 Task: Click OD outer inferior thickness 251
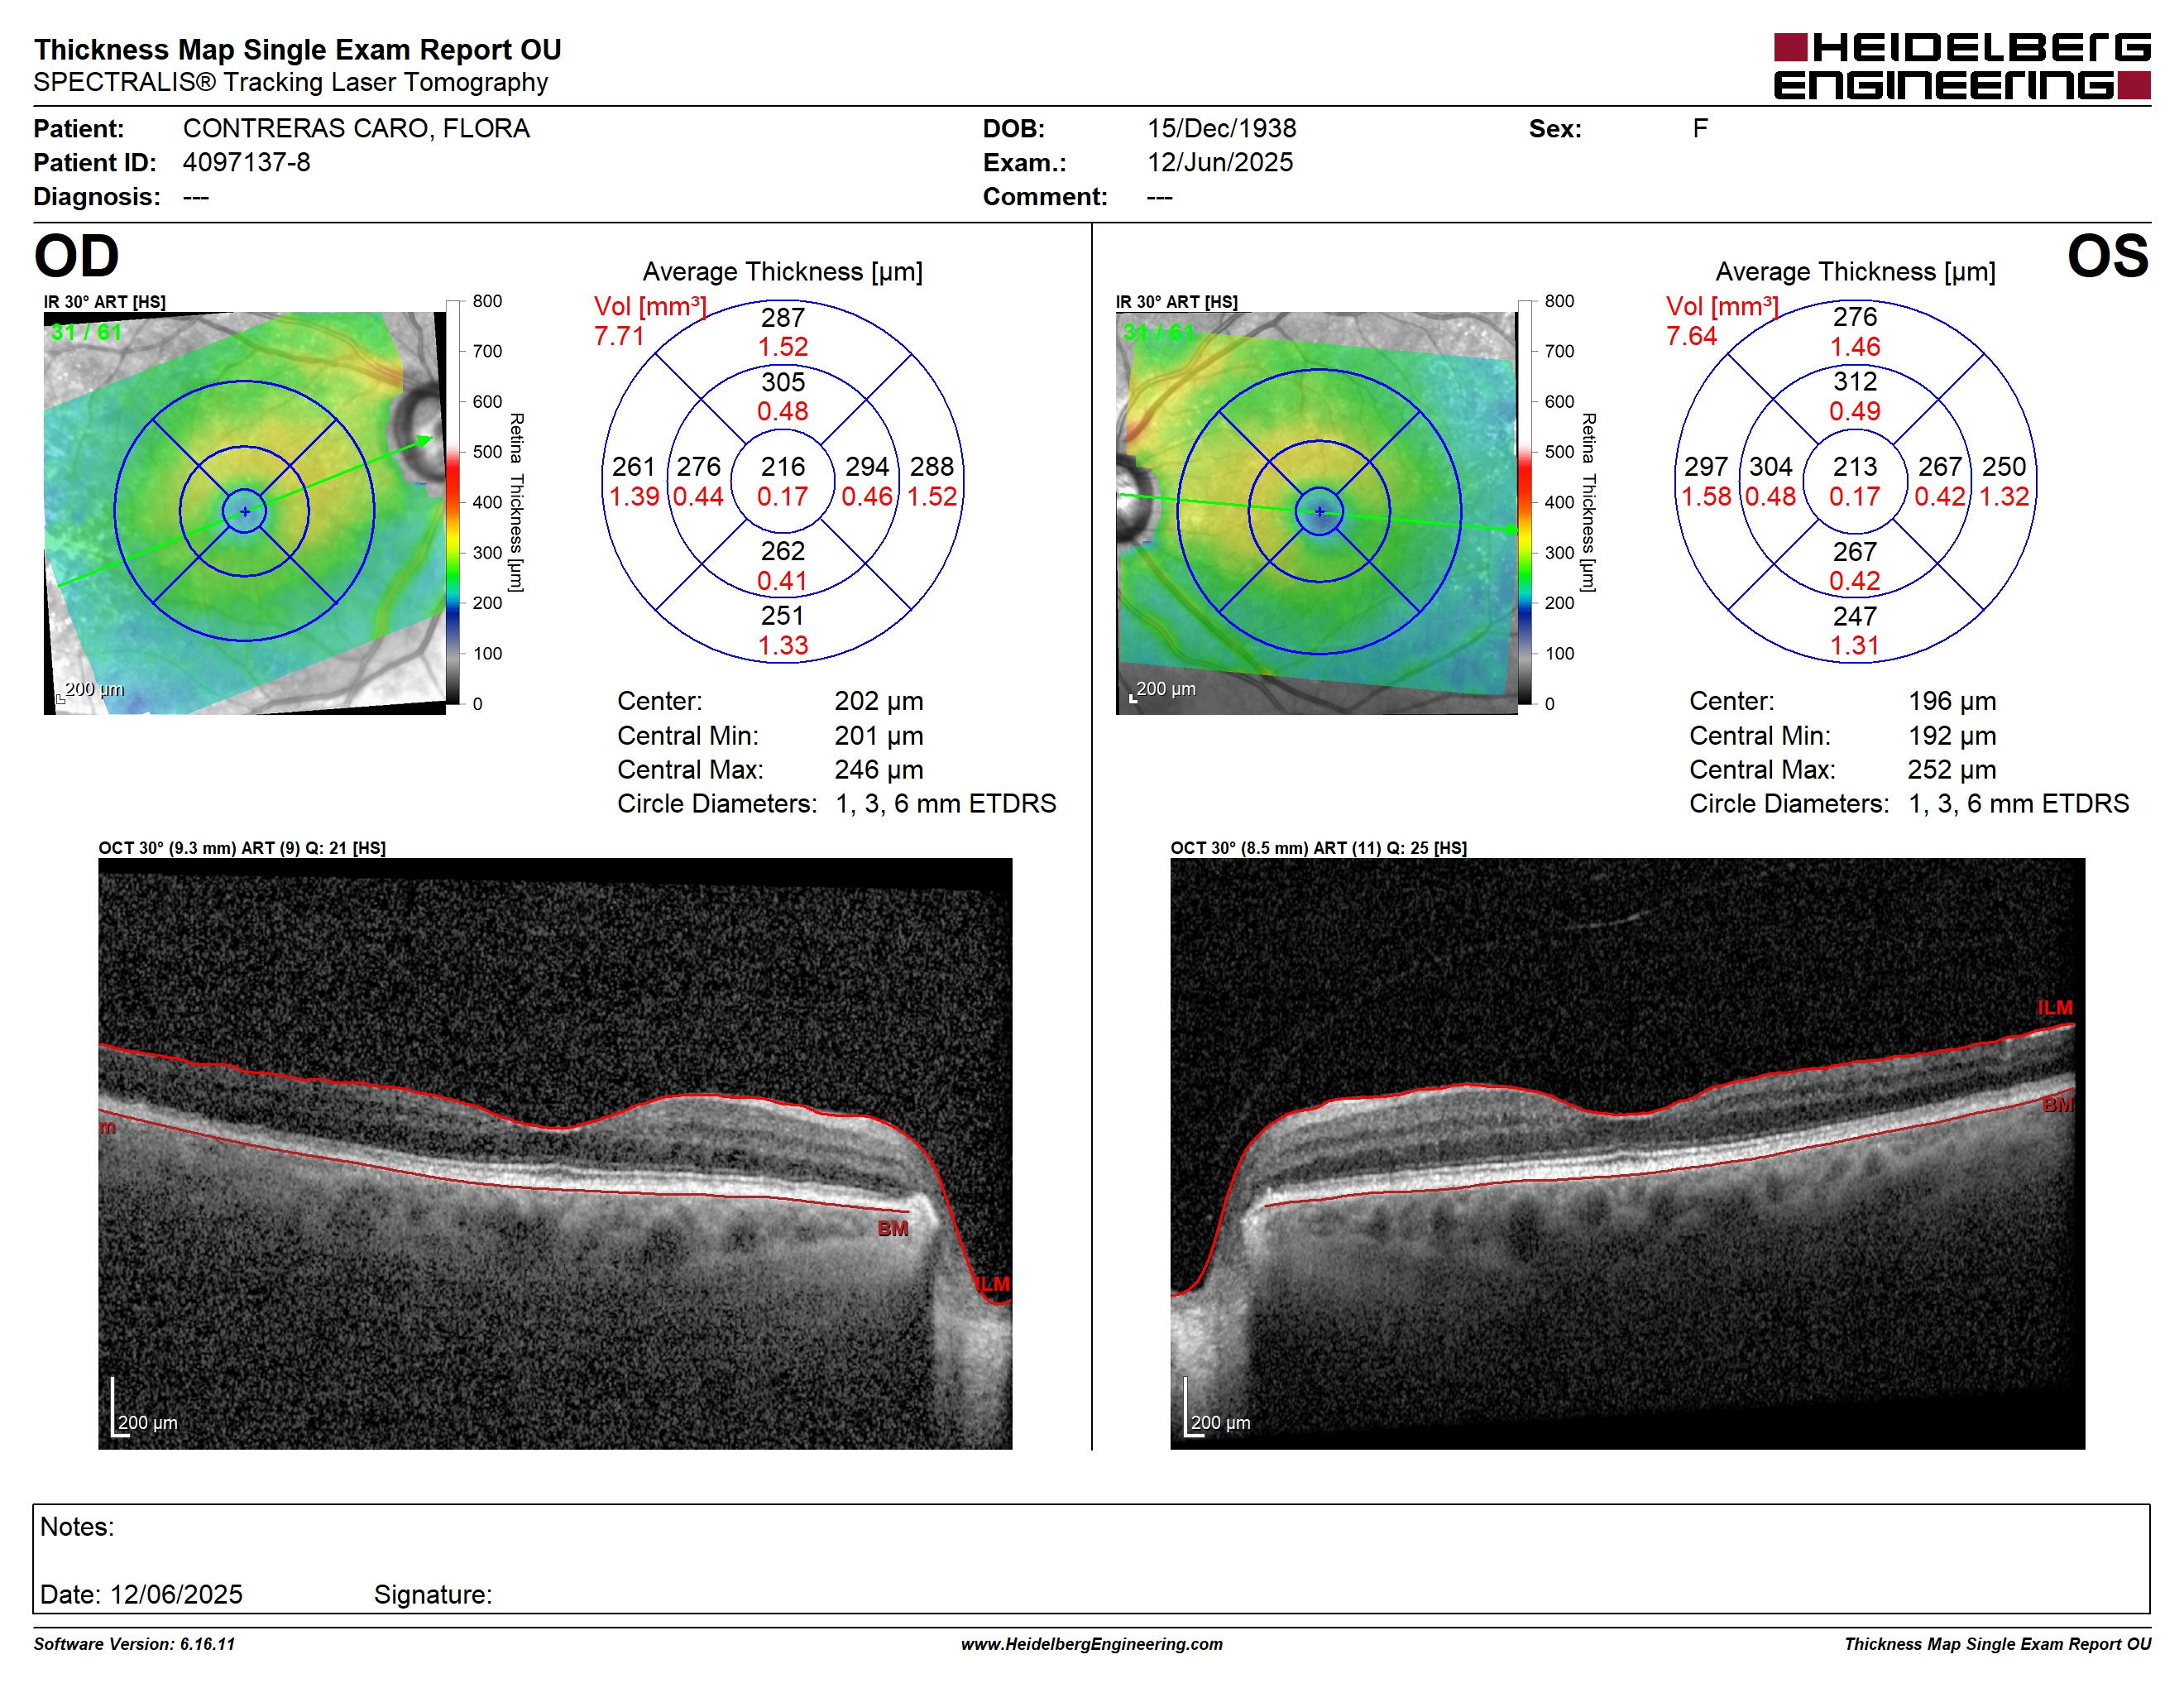click(x=783, y=616)
